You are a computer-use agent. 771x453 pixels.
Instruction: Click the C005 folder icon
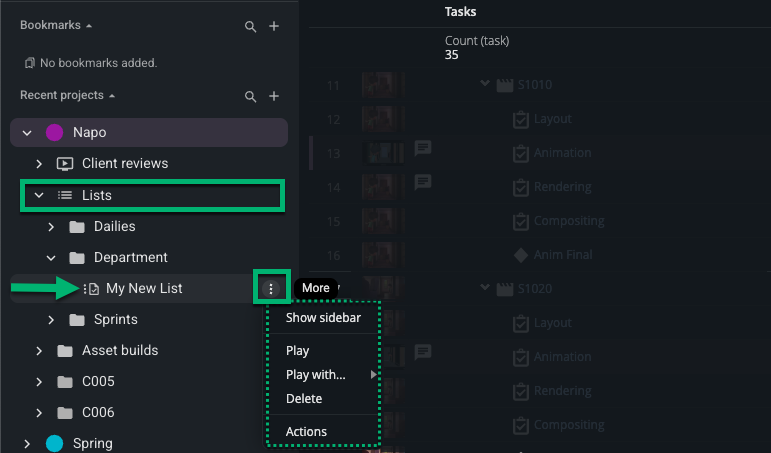(x=65, y=382)
